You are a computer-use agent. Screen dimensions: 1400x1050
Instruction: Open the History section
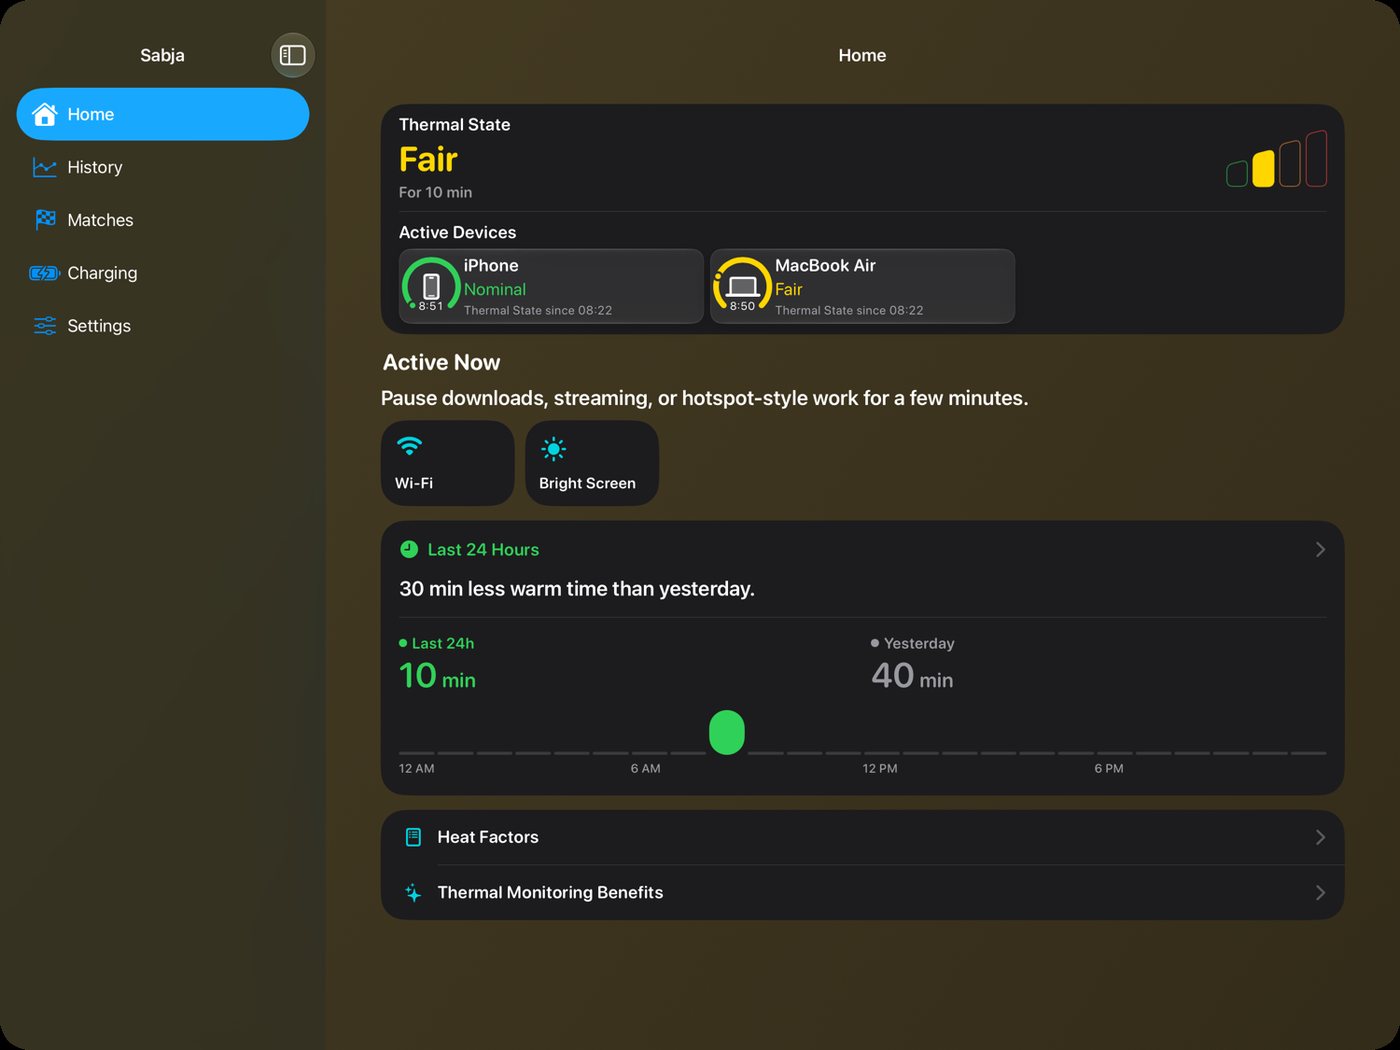(163, 167)
